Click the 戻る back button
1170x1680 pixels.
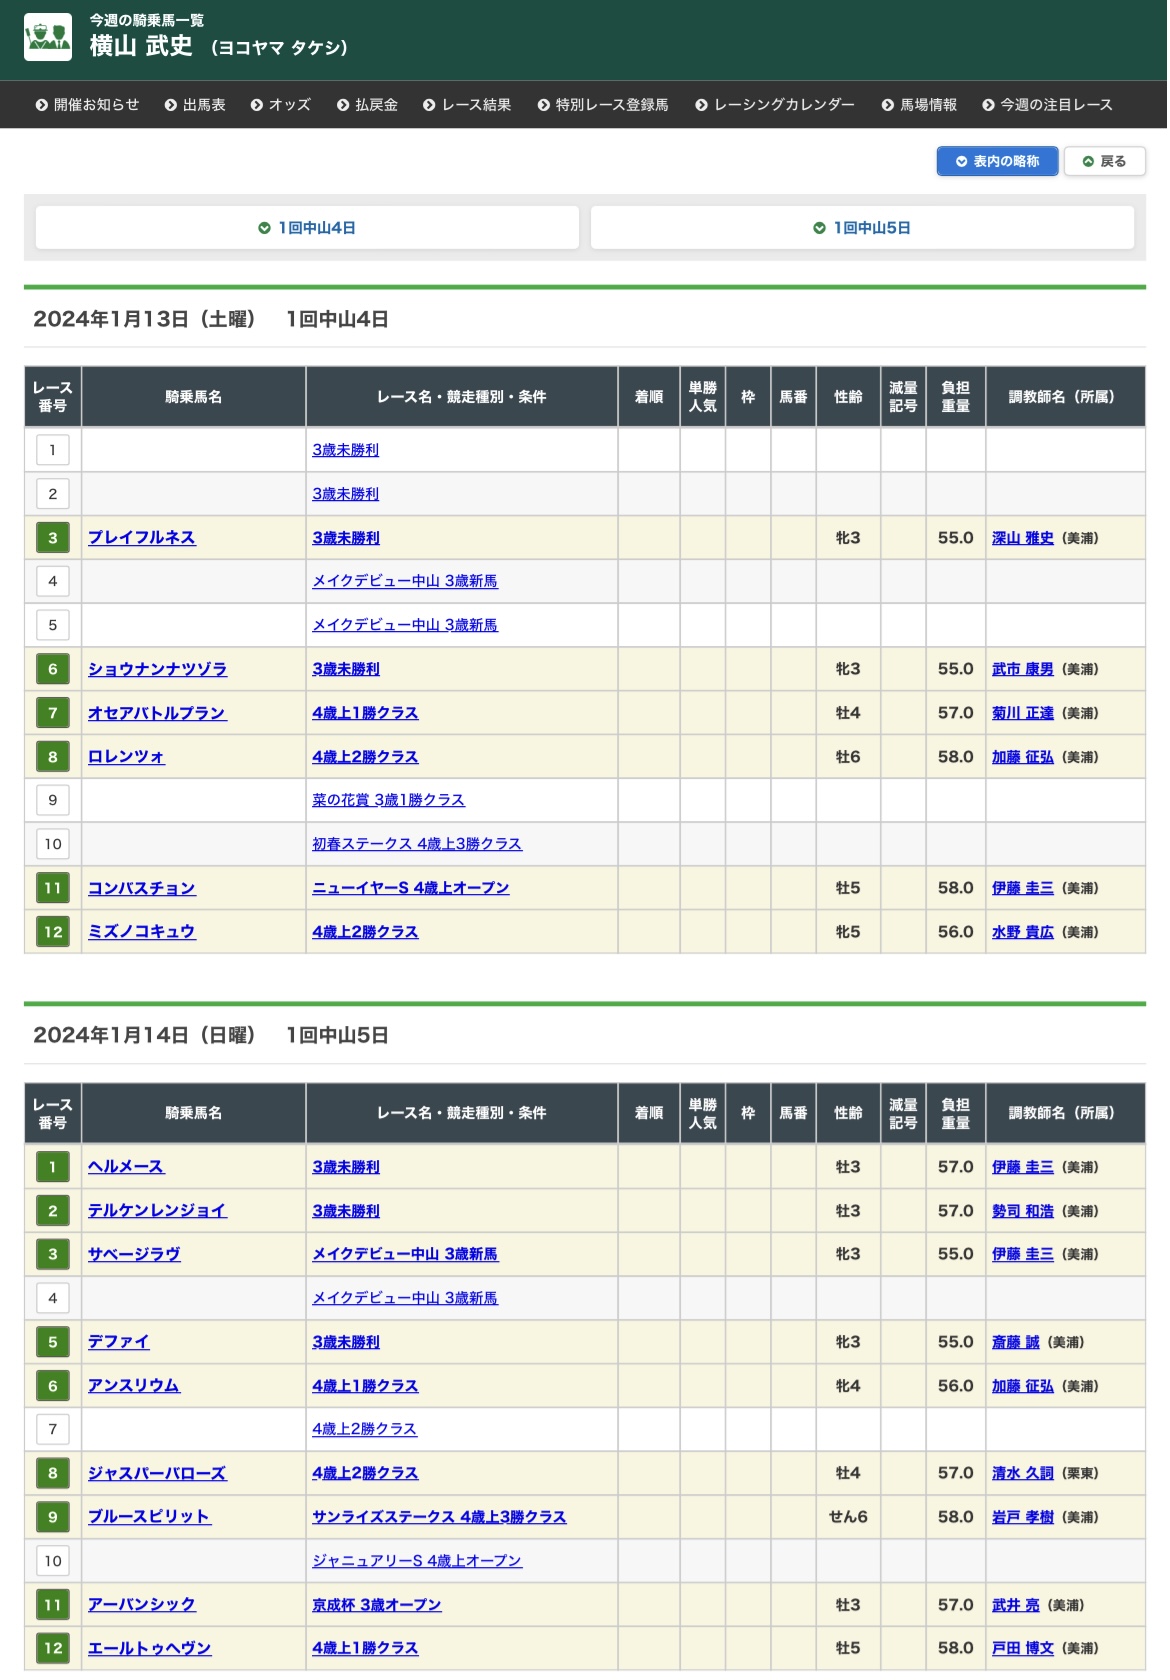pos(1104,161)
